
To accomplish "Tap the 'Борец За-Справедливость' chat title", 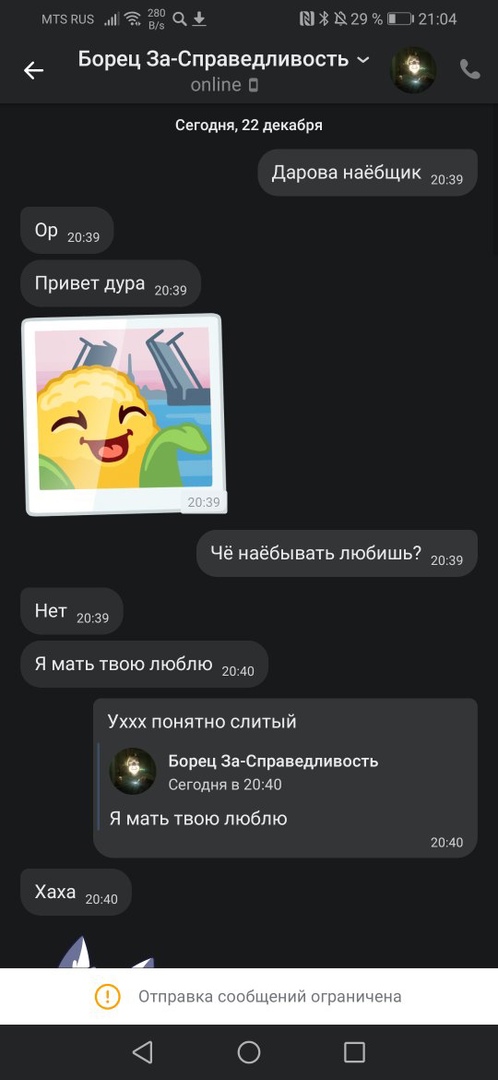I will click(x=214, y=59).
